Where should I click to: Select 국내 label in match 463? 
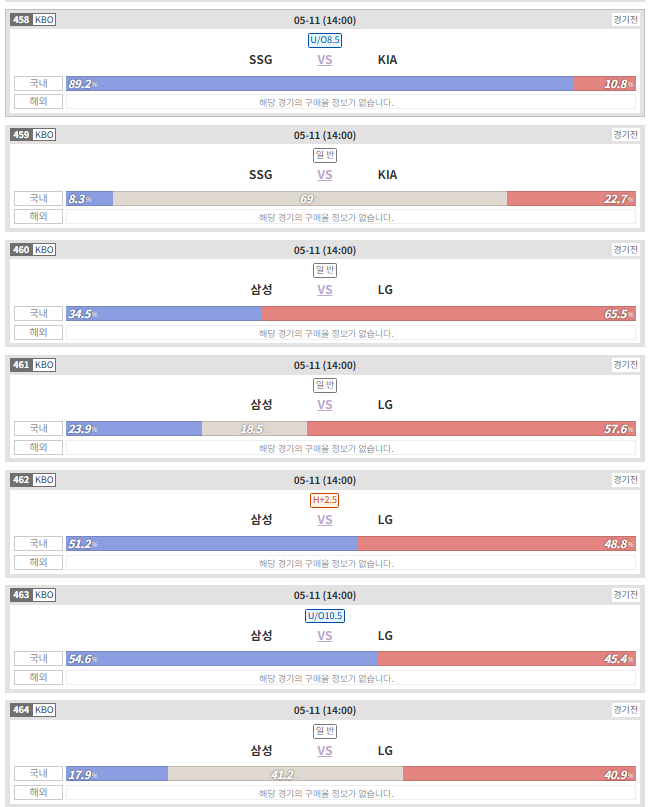click(x=39, y=658)
